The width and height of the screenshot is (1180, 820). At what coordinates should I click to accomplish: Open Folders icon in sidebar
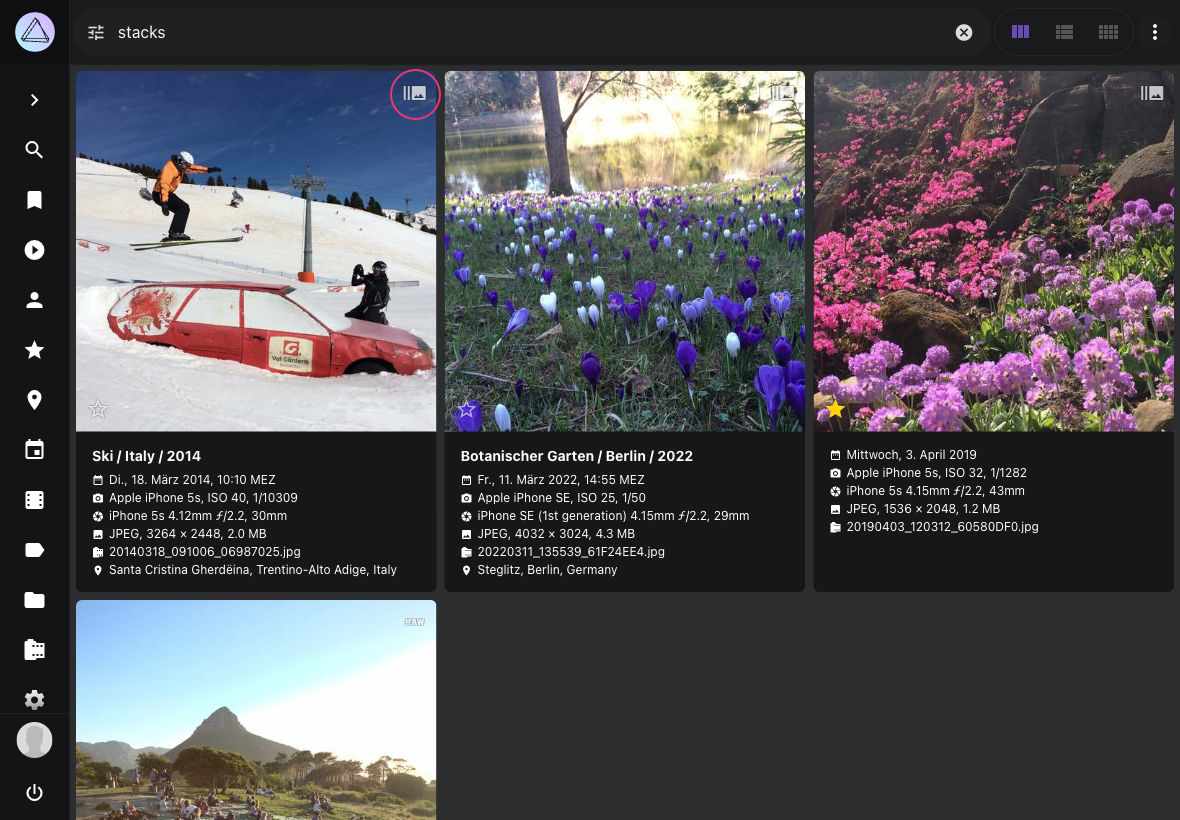[x=35, y=600]
